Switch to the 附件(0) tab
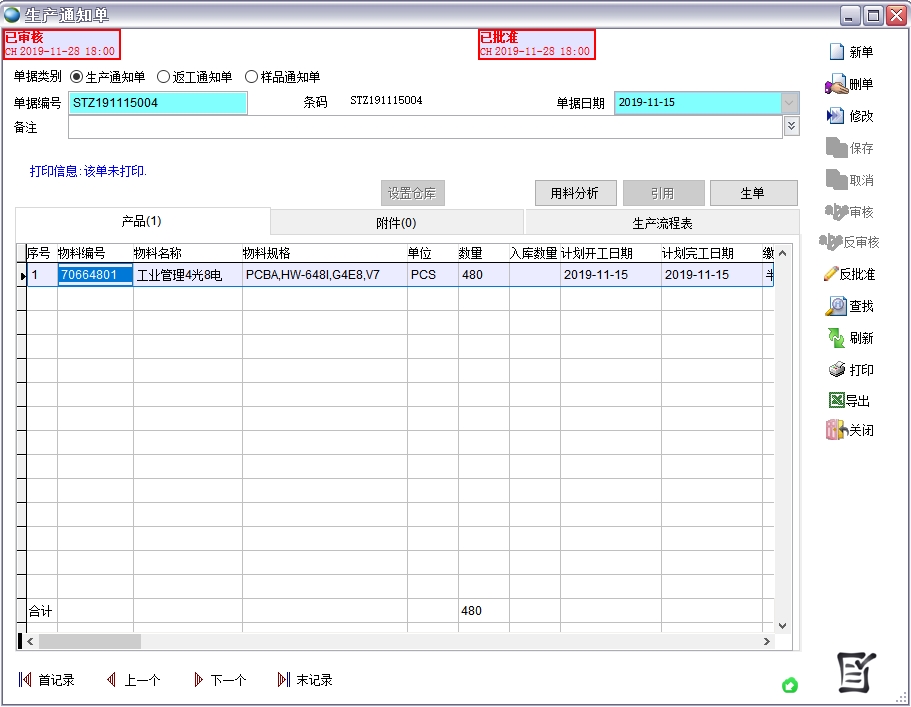The width and height of the screenshot is (911, 707). pos(394,221)
